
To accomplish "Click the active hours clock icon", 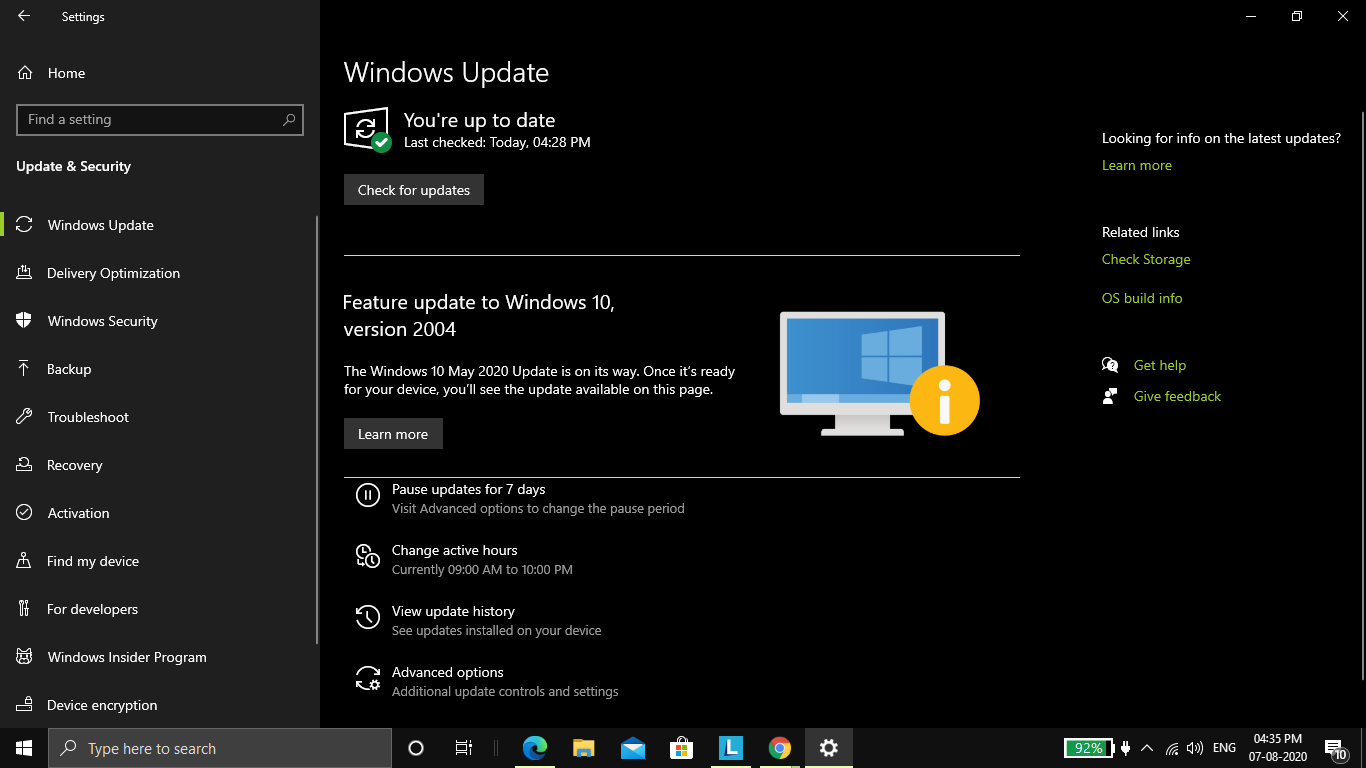I will [368, 556].
